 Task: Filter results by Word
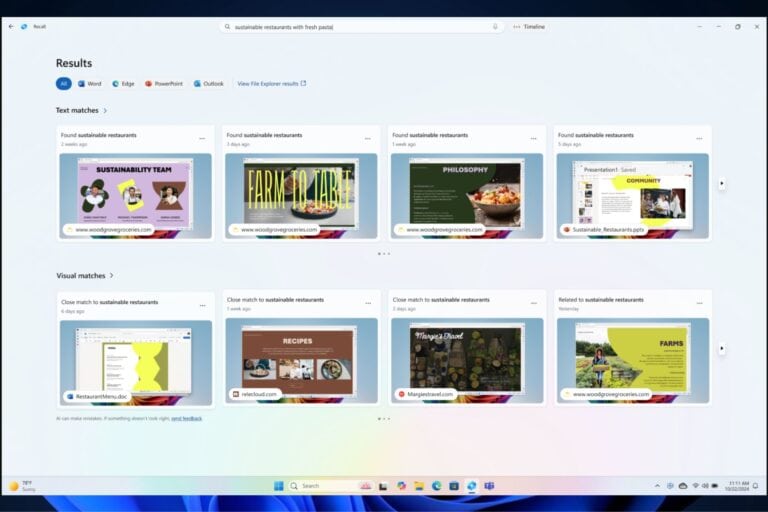(90, 84)
